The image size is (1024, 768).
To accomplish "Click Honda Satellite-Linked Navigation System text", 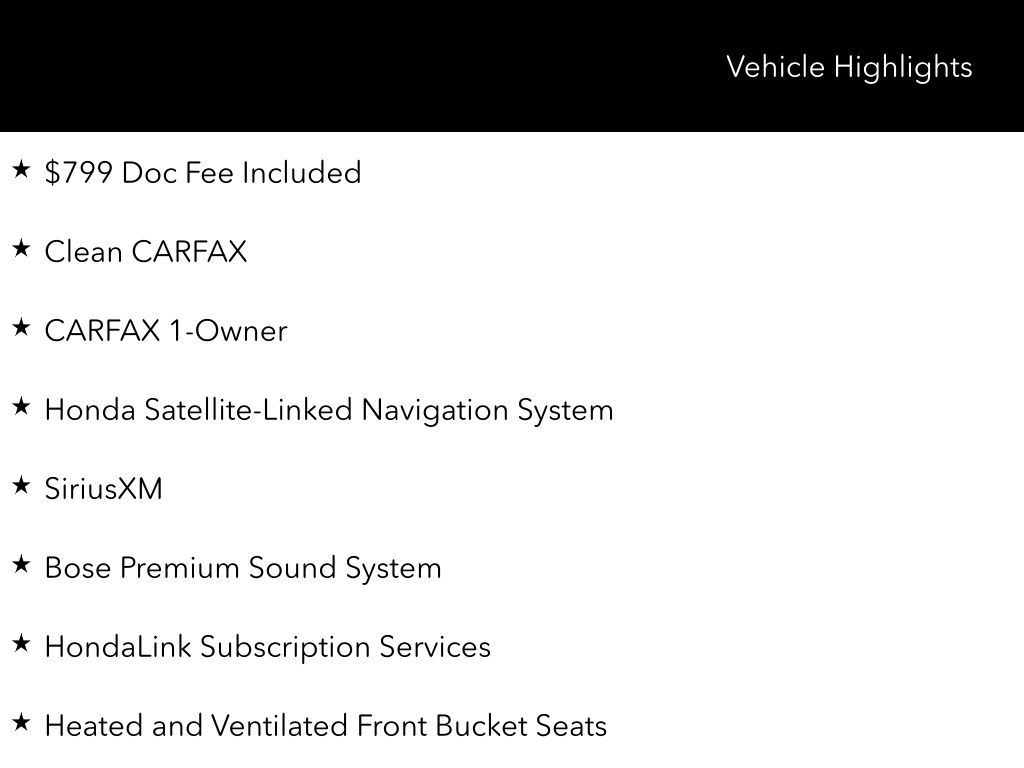I will click(329, 410).
